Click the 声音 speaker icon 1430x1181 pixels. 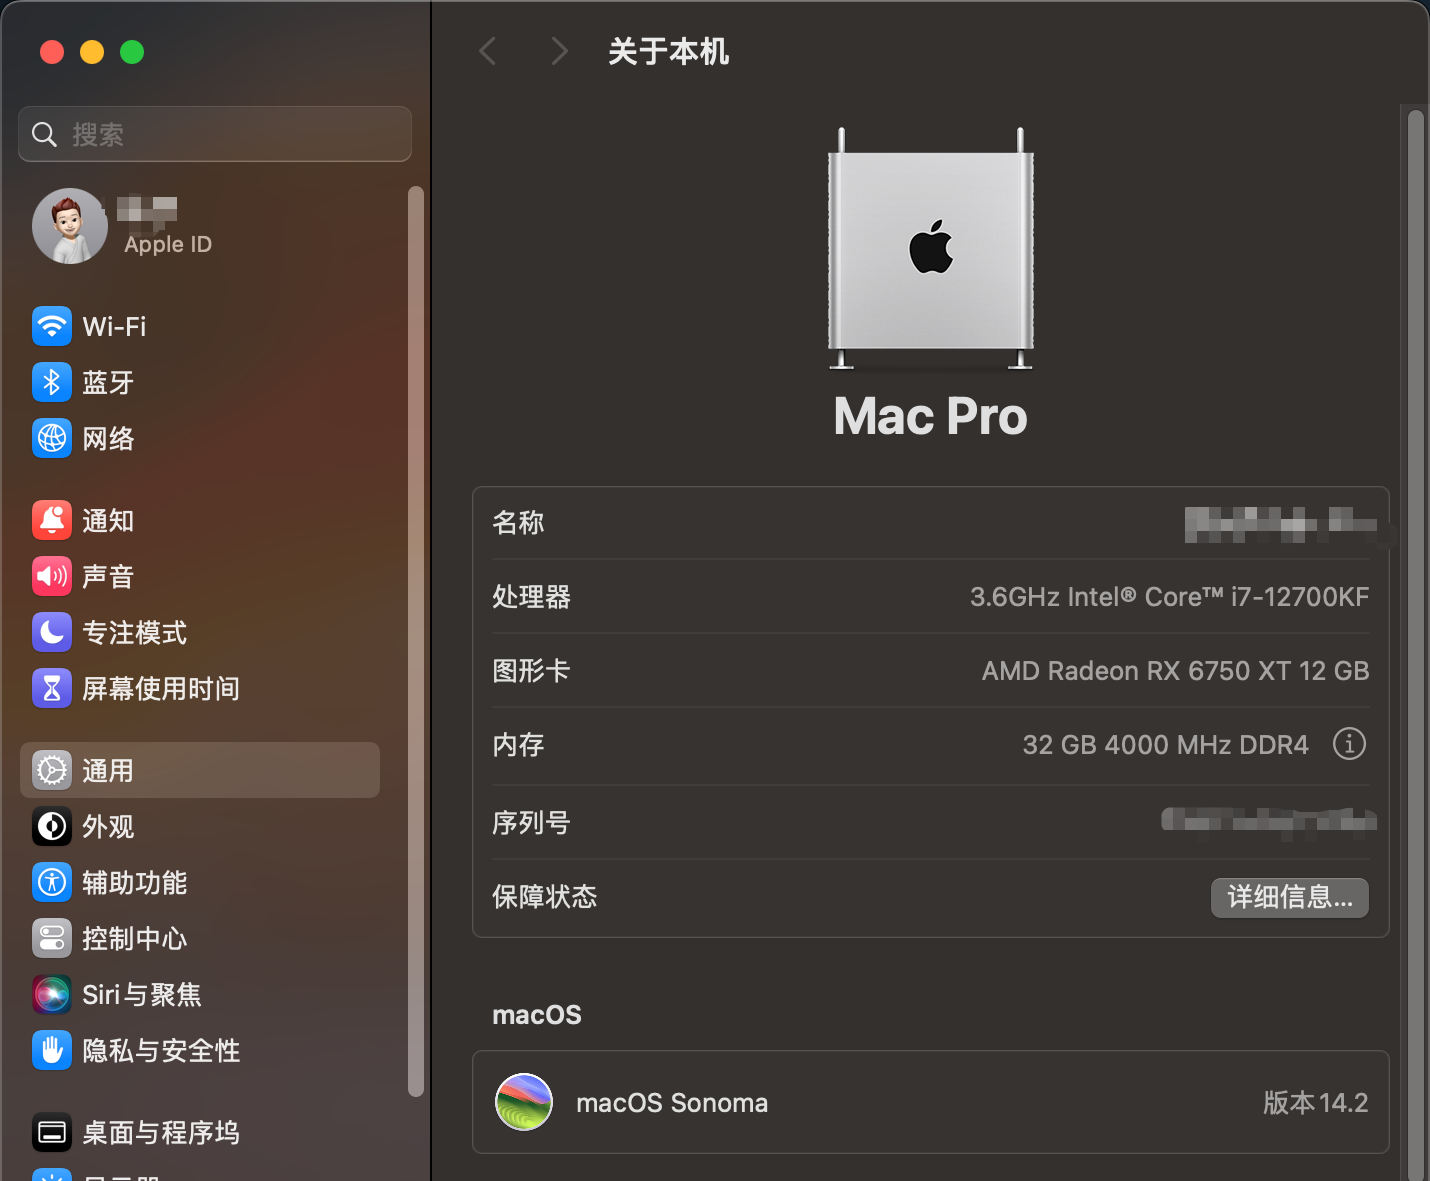(52, 576)
